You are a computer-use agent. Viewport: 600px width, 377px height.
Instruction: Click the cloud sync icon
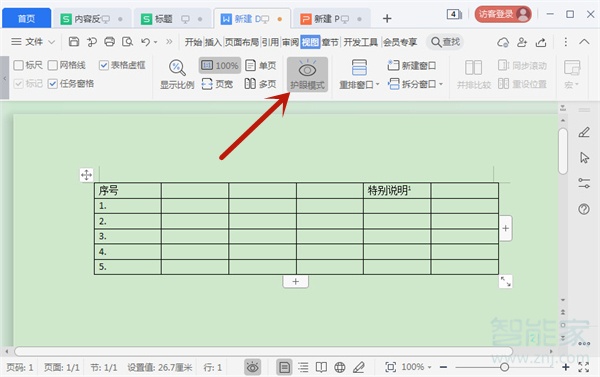(x=503, y=42)
